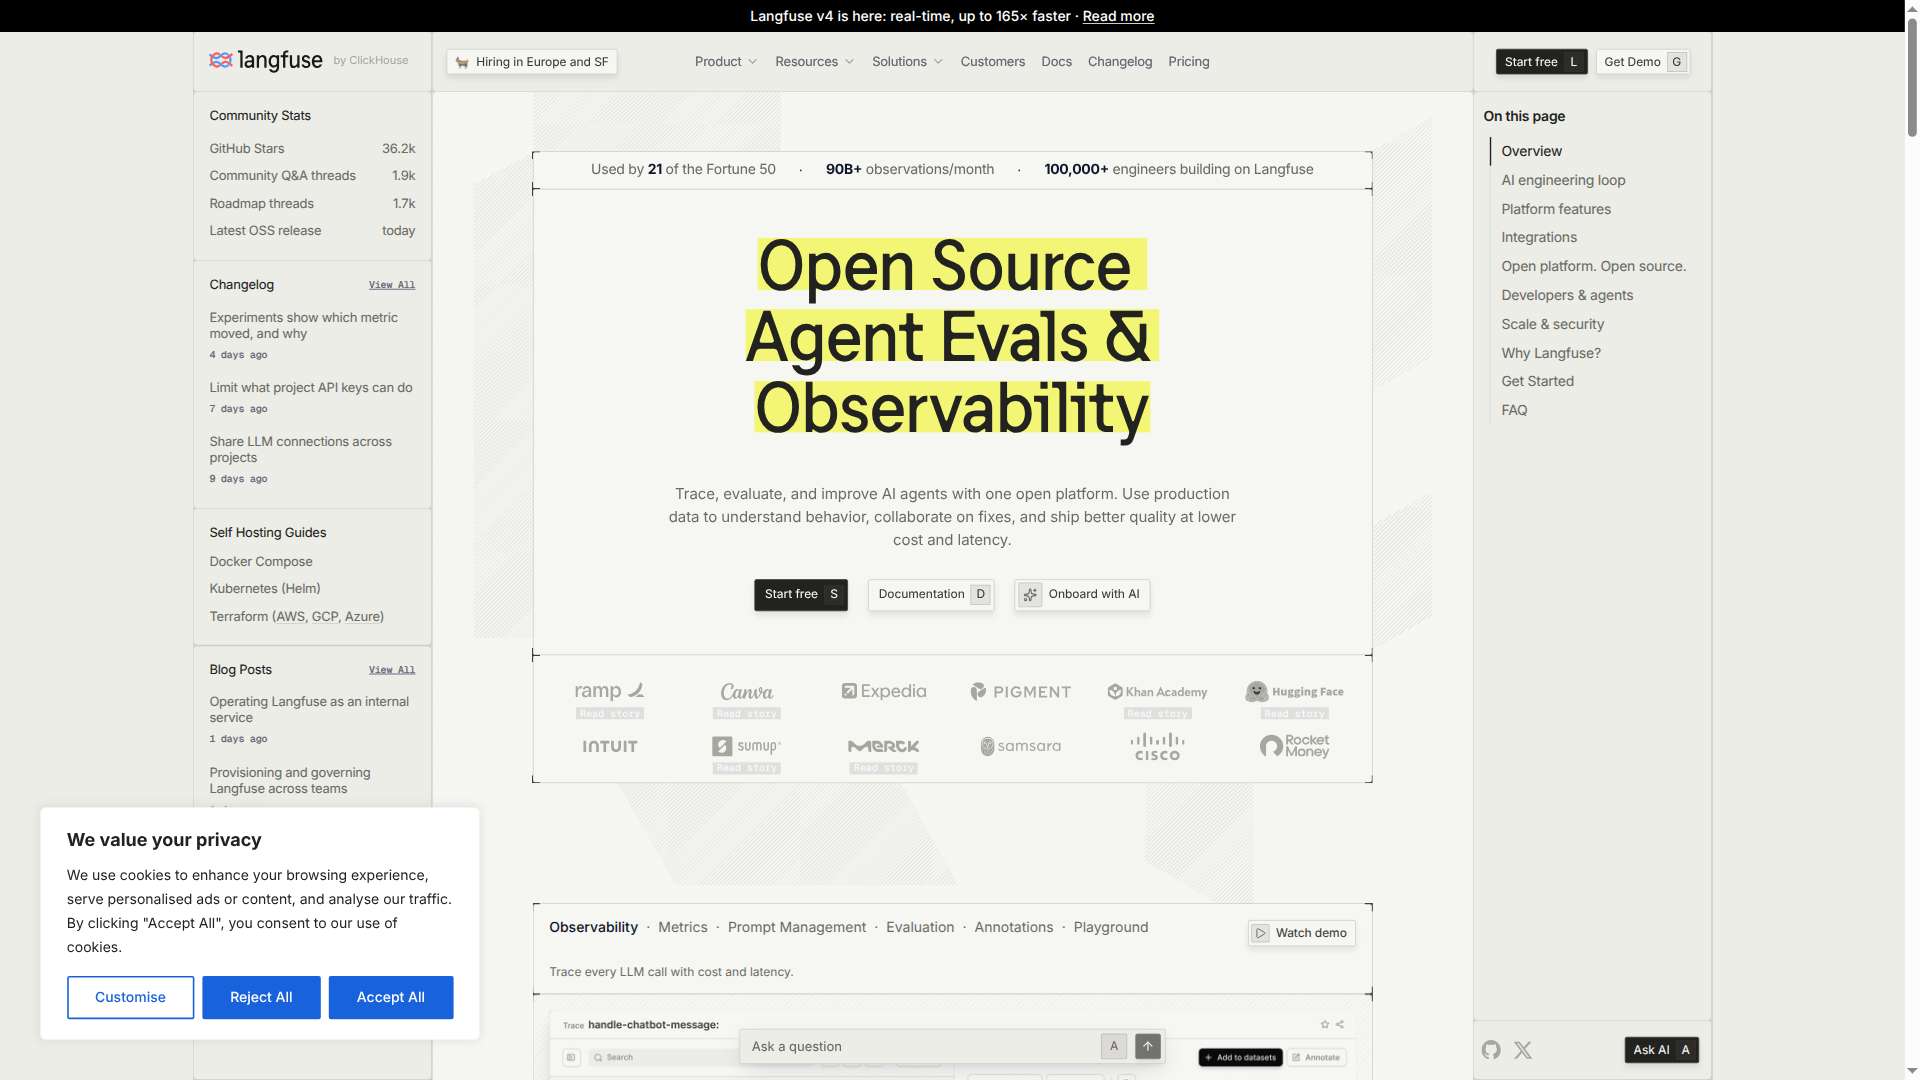
Task: Click Reject All in cookie banner
Action: 261,997
